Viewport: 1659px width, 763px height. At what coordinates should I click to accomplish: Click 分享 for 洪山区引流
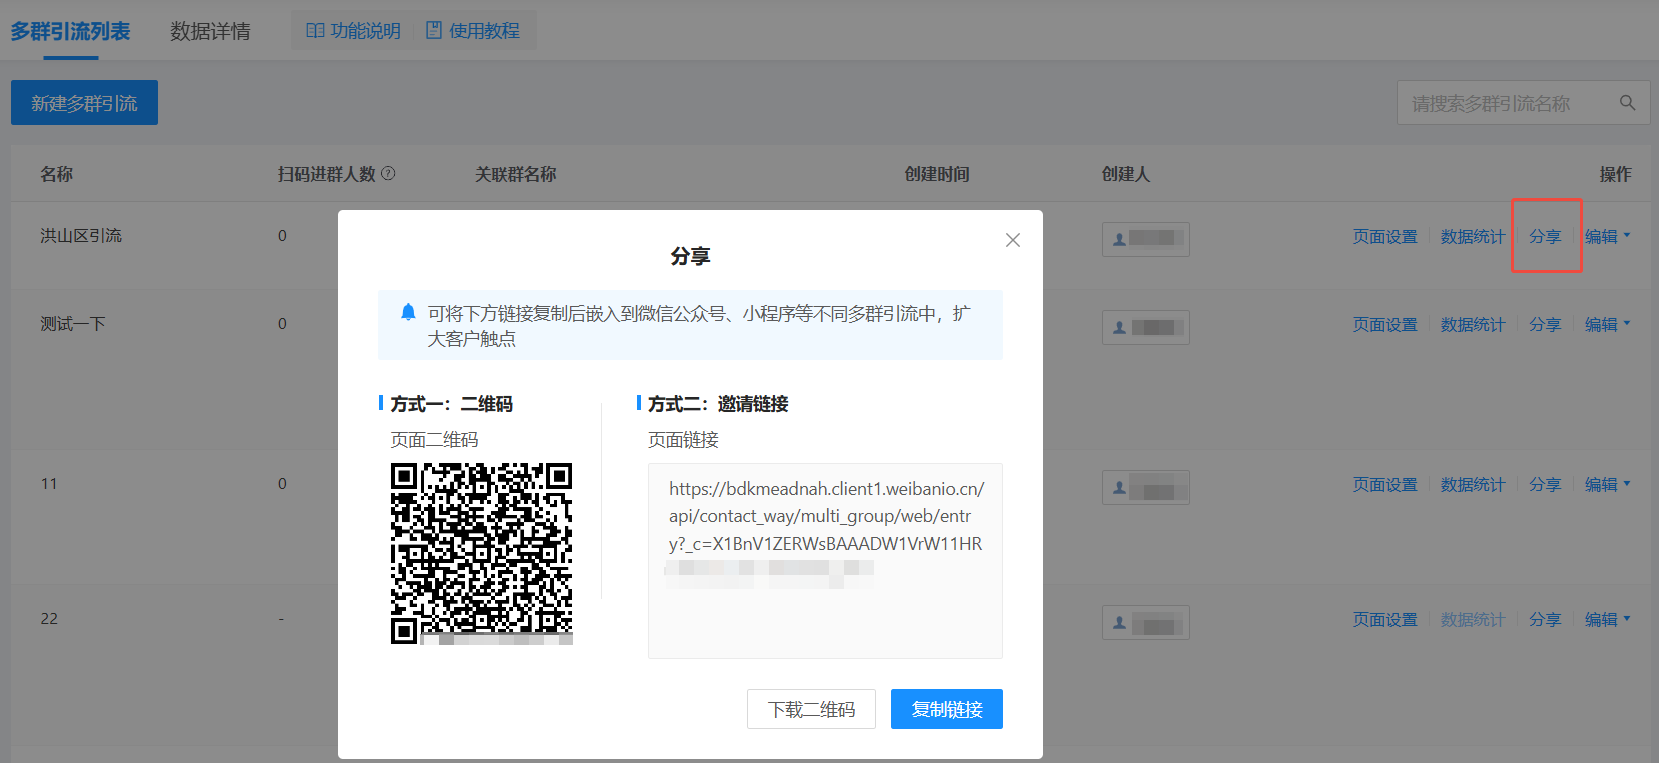click(x=1545, y=236)
